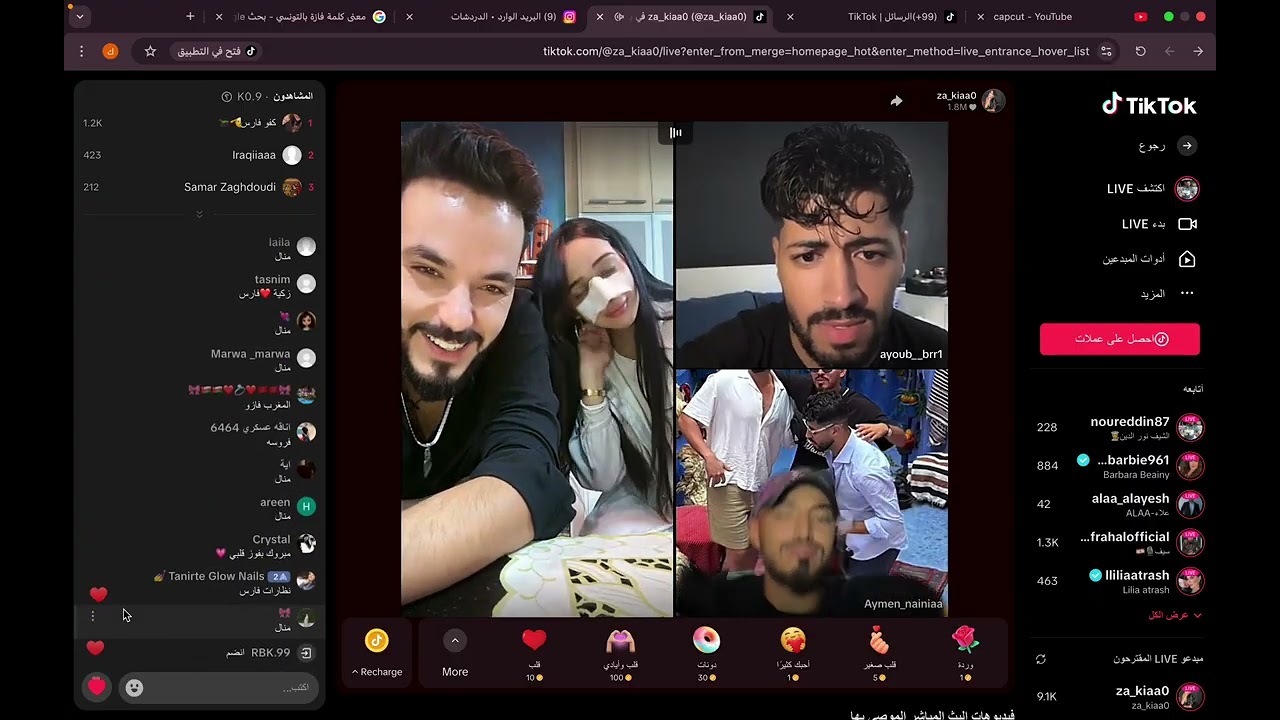The width and height of the screenshot is (1280, 720).
Task: Open frahalofficial live channel
Action: (1120, 542)
